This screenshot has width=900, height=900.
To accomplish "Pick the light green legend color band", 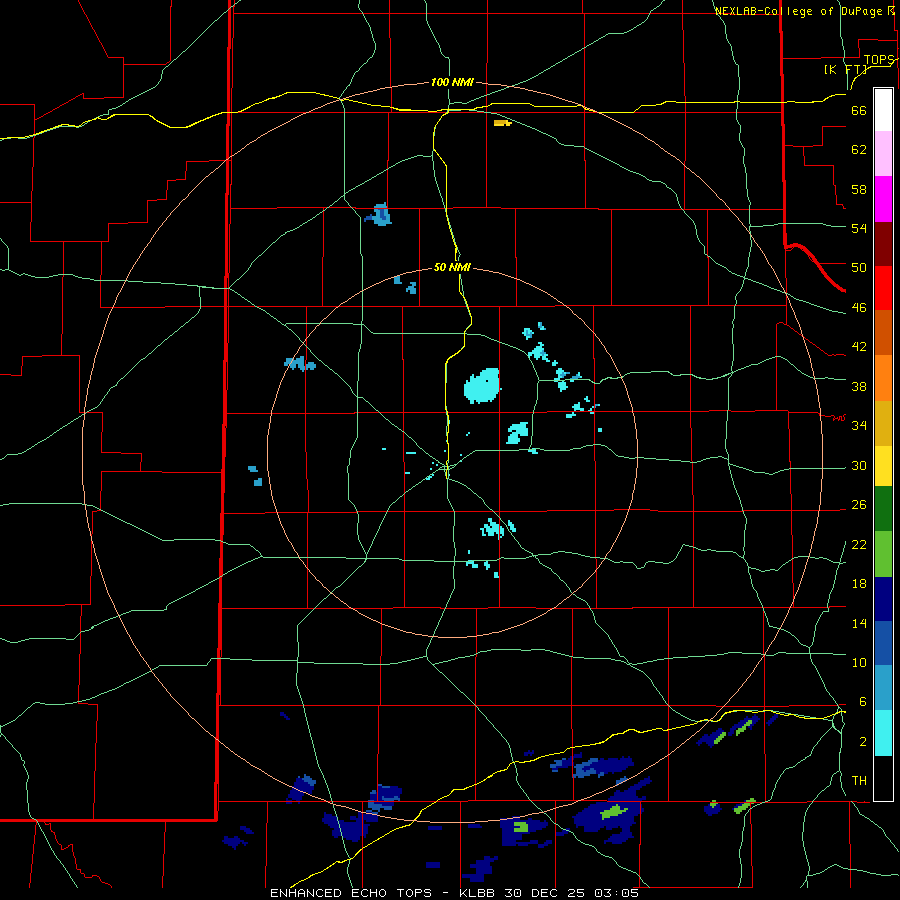I will (x=883, y=554).
